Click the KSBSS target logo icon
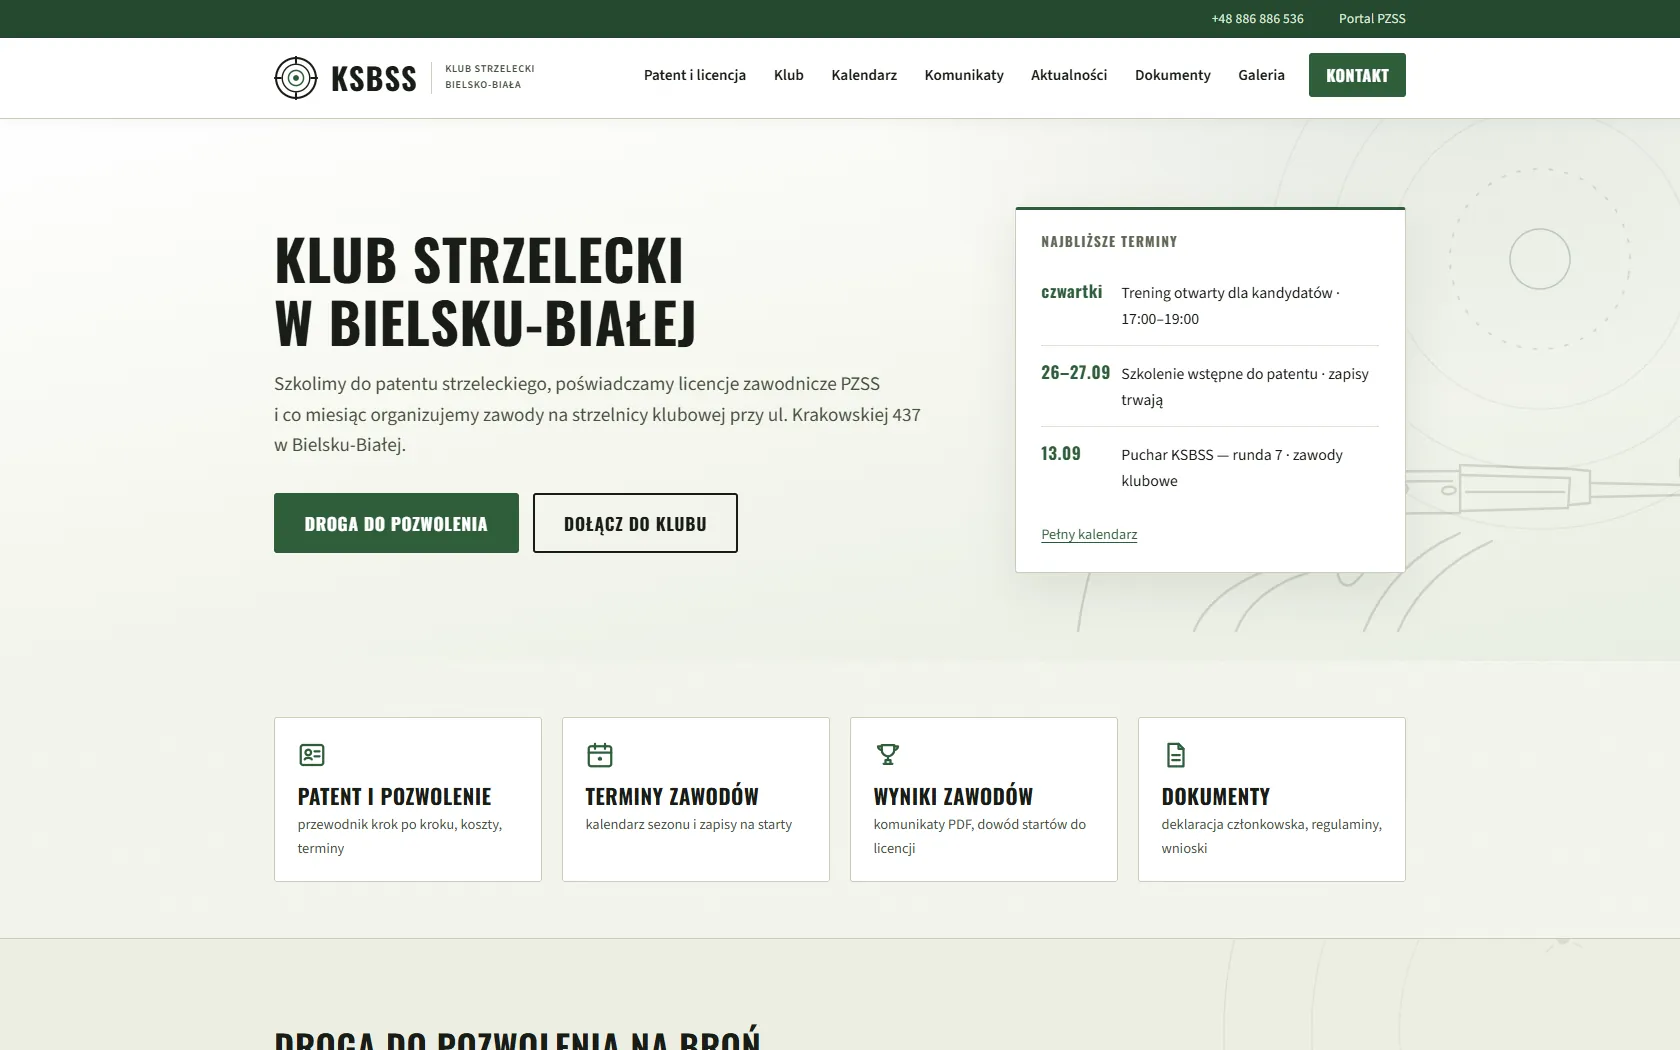Screen dimensions: 1680x1050 296,78
